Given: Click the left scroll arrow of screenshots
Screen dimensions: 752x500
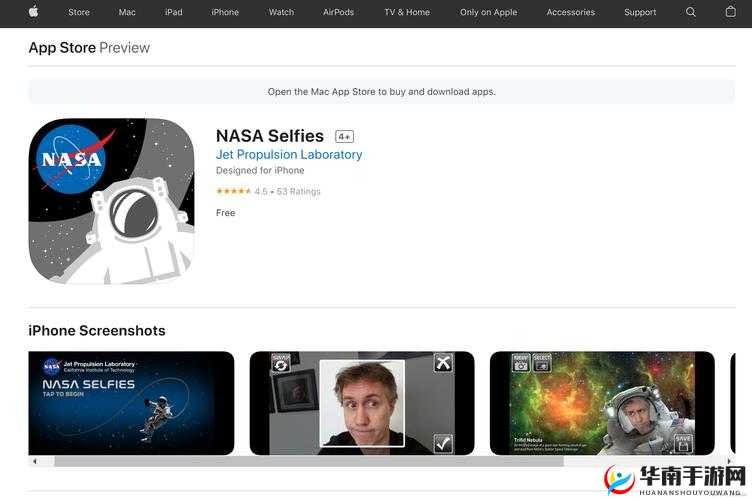Looking at the screenshot, I should pos(35,462).
